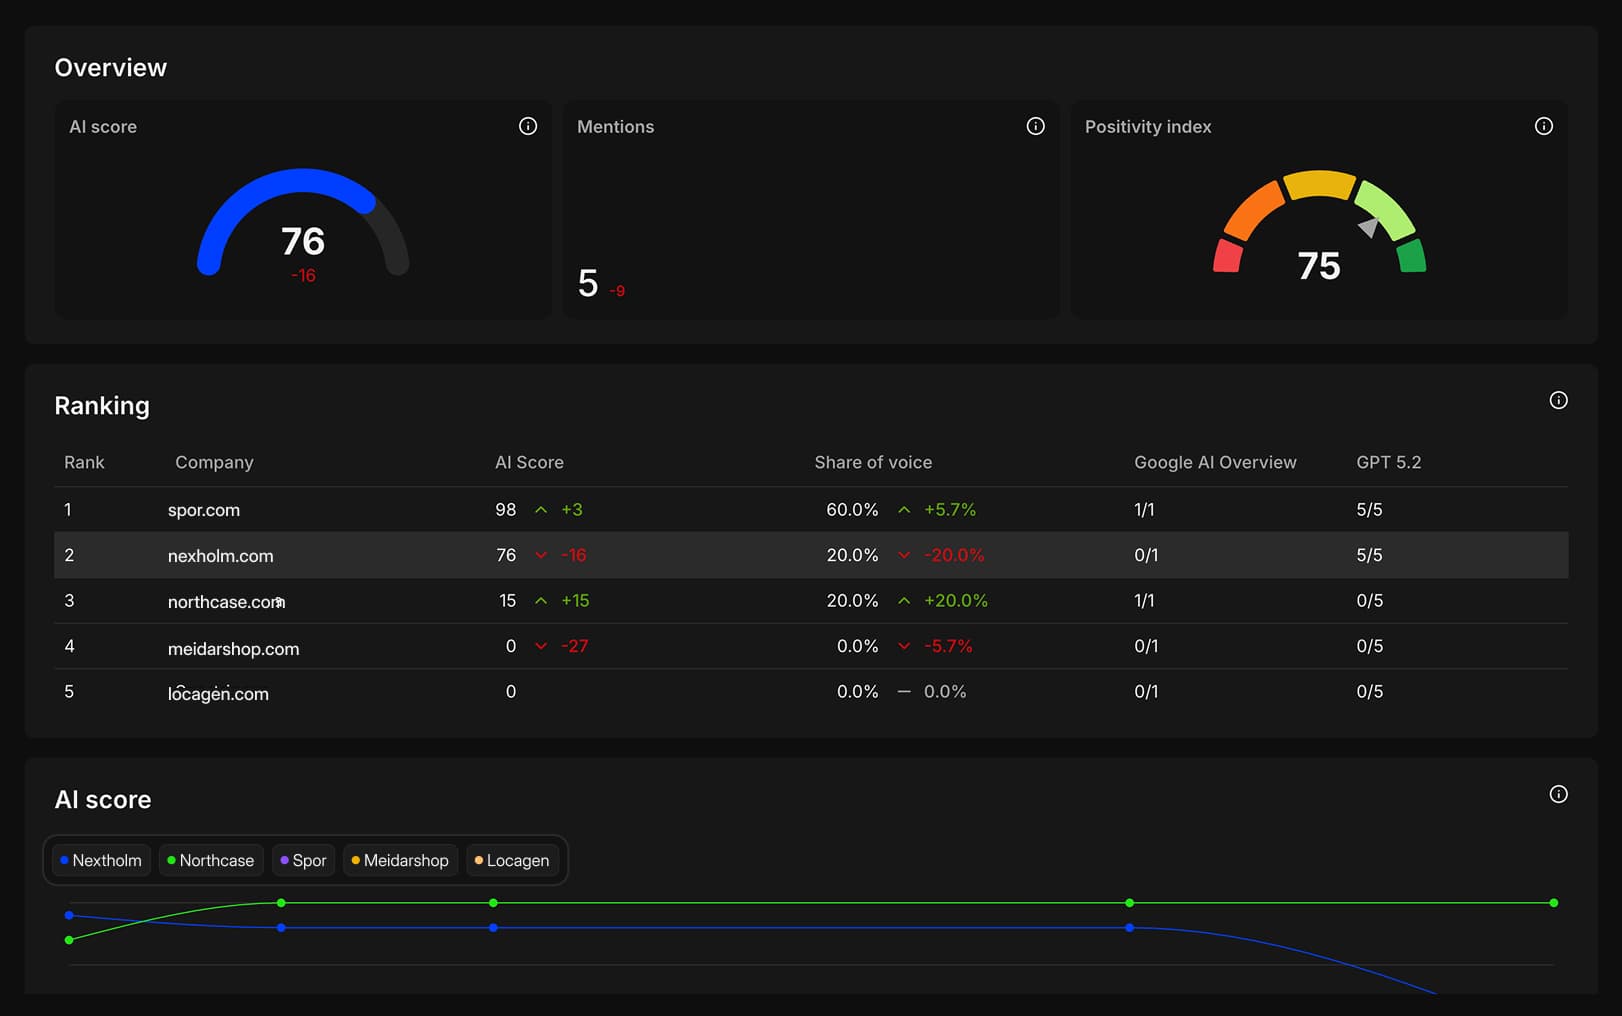
Task: Open the Positivity index info icon
Action: pos(1544,126)
